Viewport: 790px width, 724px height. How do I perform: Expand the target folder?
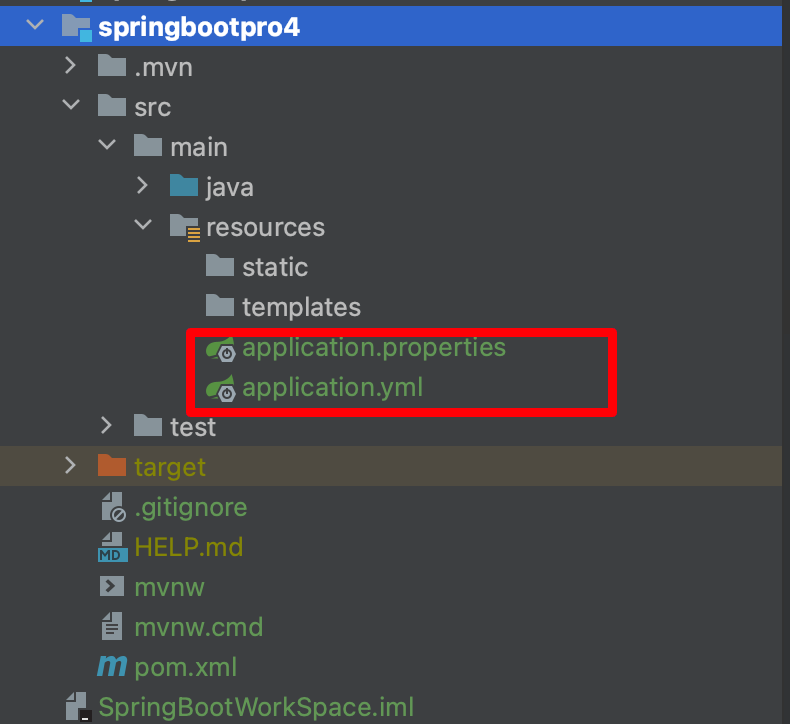click(71, 465)
